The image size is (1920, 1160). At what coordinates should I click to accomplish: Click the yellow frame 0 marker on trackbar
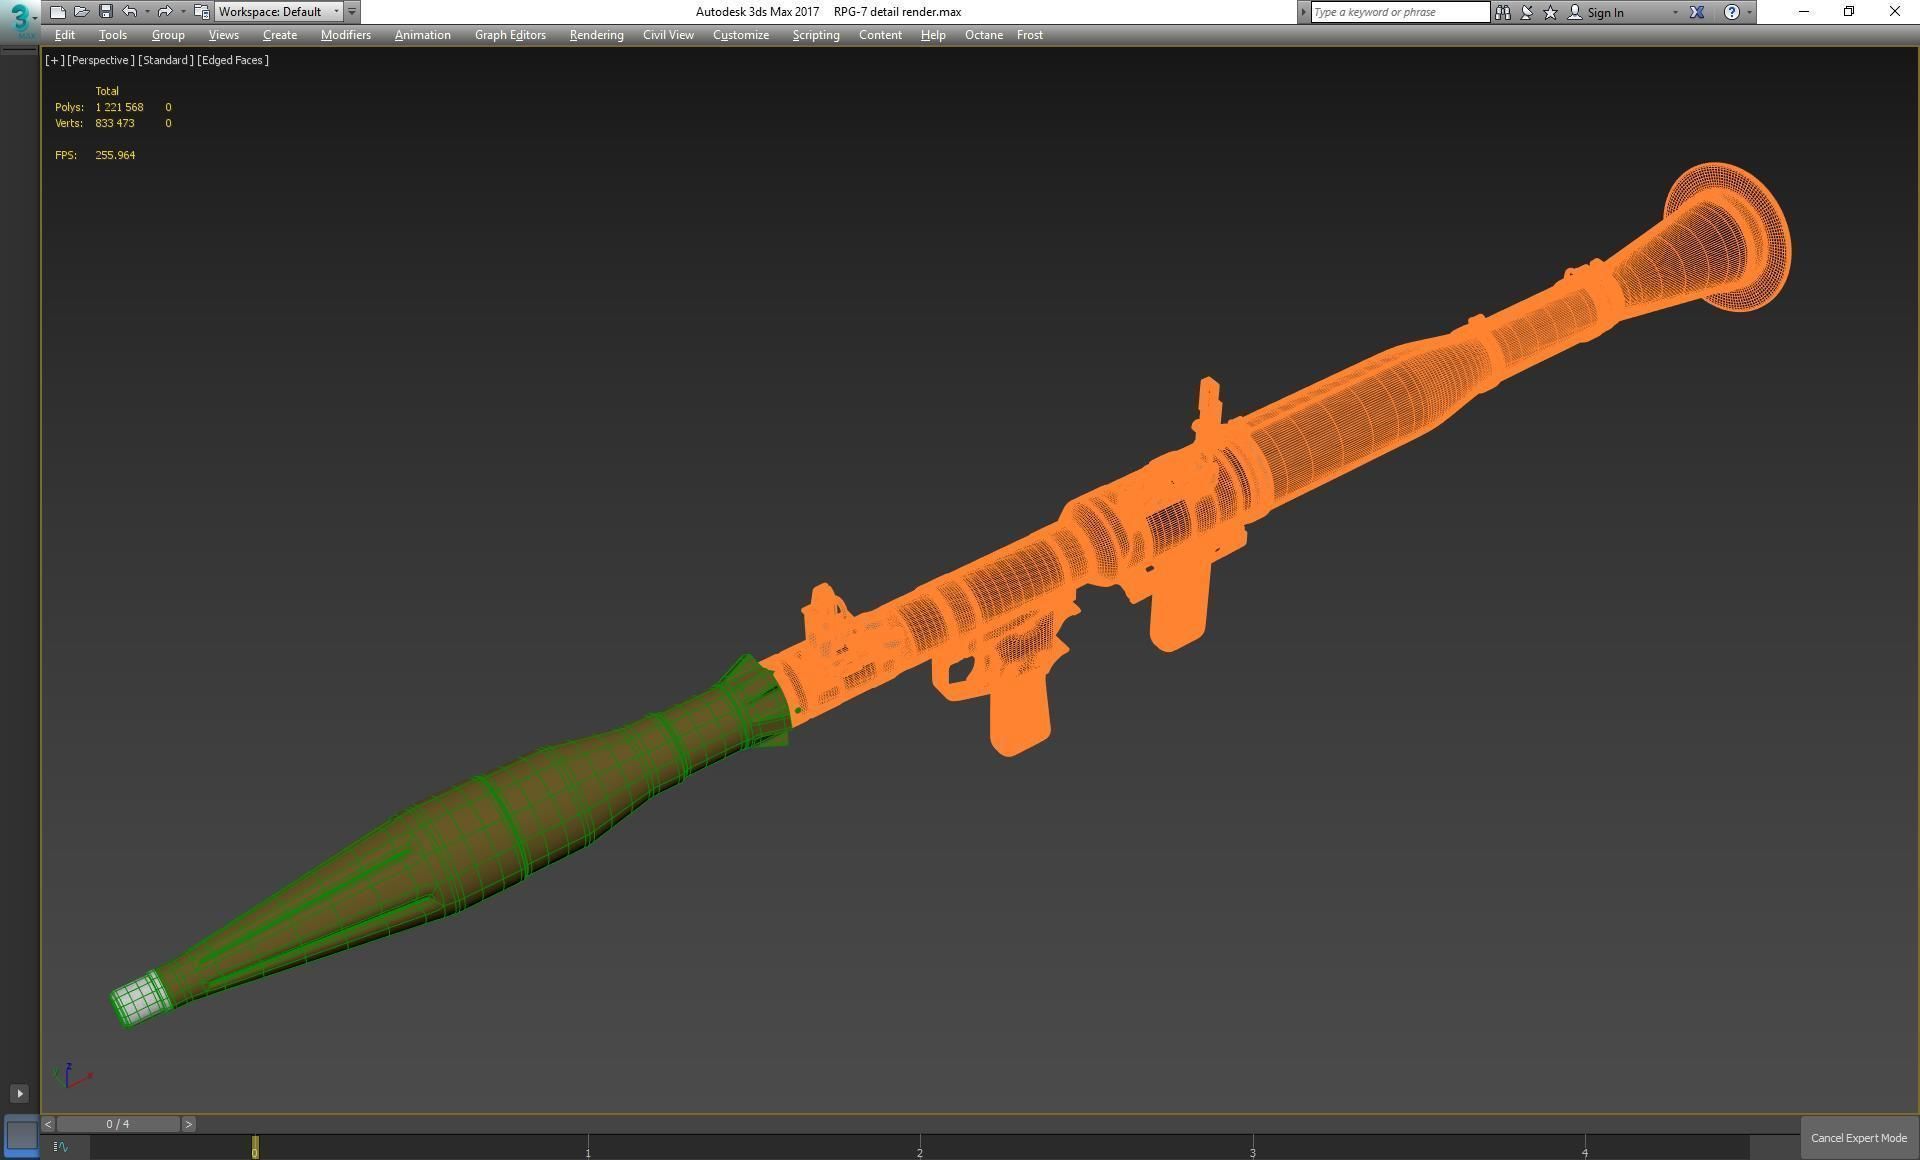point(255,1147)
